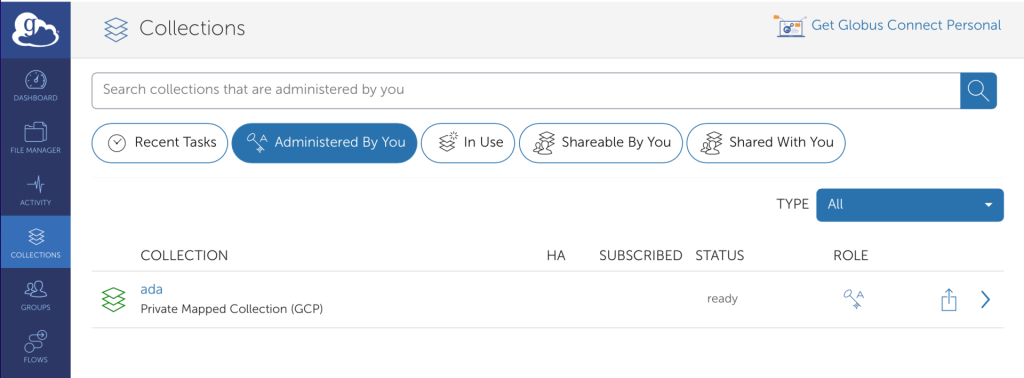
Task: Click the green stack icon for ada
Action: [x=114, y=299]
